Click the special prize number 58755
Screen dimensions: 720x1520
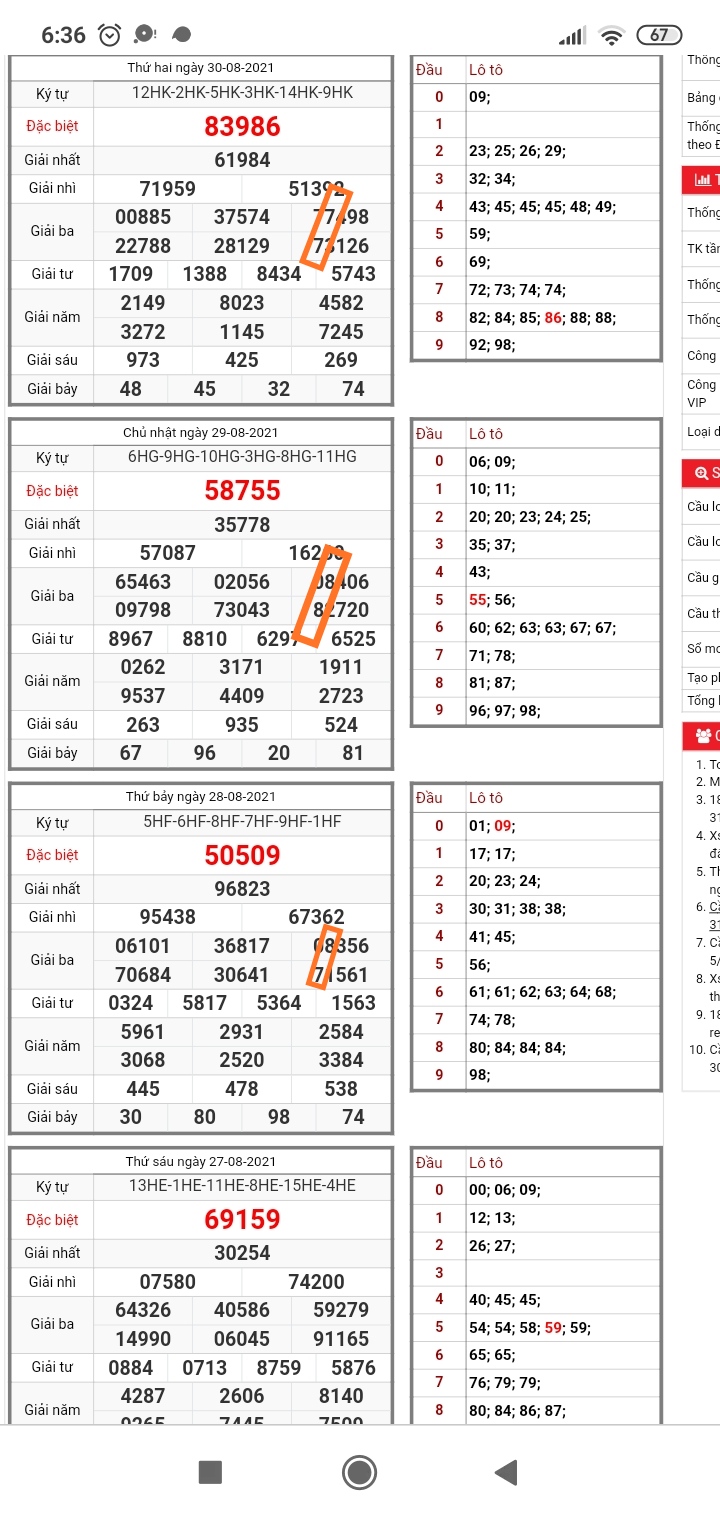[242, 491]
